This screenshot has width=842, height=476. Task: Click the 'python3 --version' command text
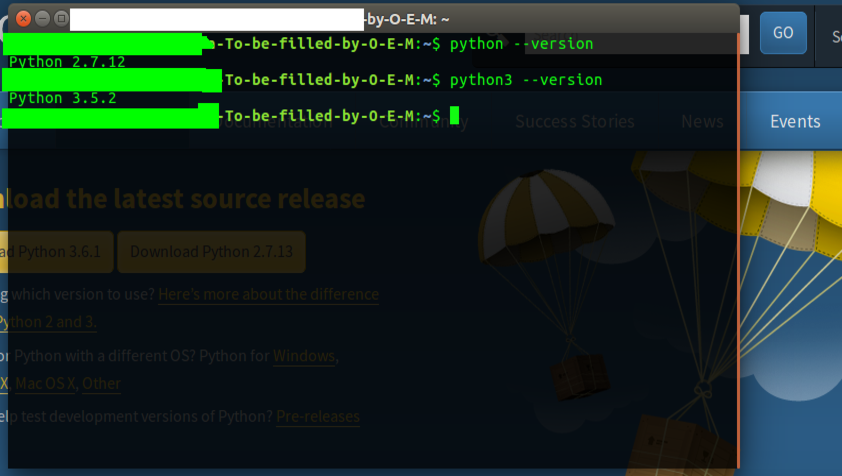[526, 80]
